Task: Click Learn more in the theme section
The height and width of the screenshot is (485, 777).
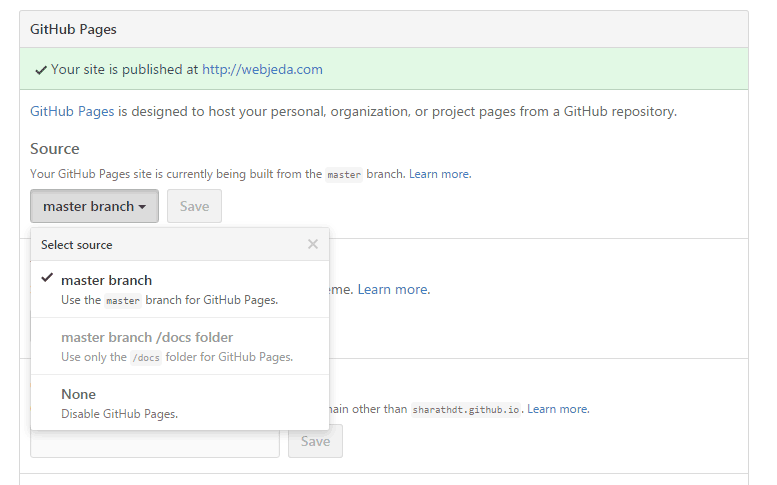Action: click(x=394, y=289)
